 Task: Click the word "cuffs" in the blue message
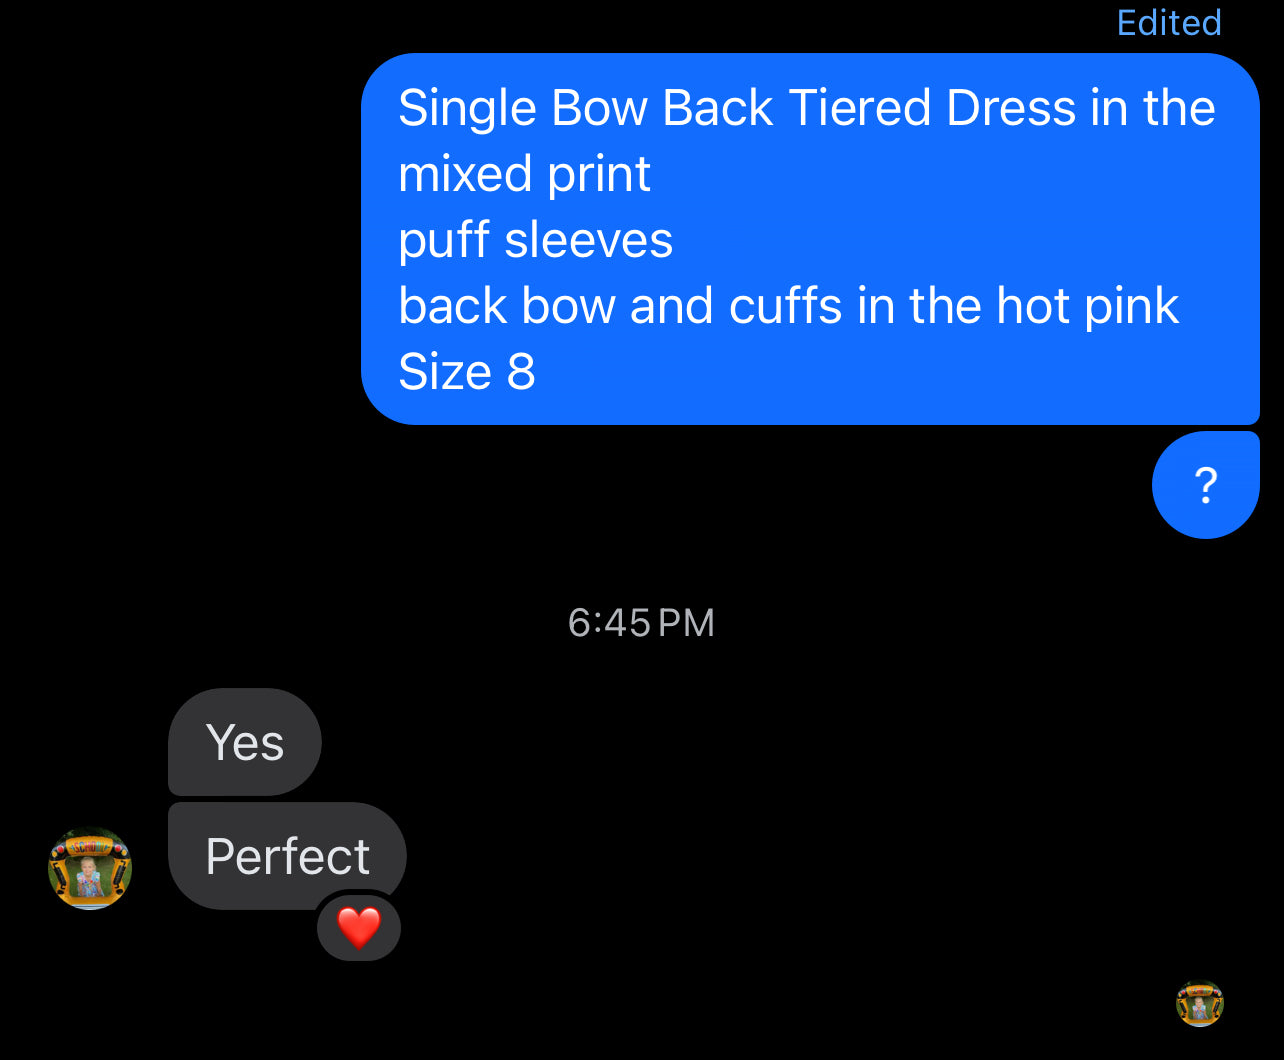[x=786, y=306]
